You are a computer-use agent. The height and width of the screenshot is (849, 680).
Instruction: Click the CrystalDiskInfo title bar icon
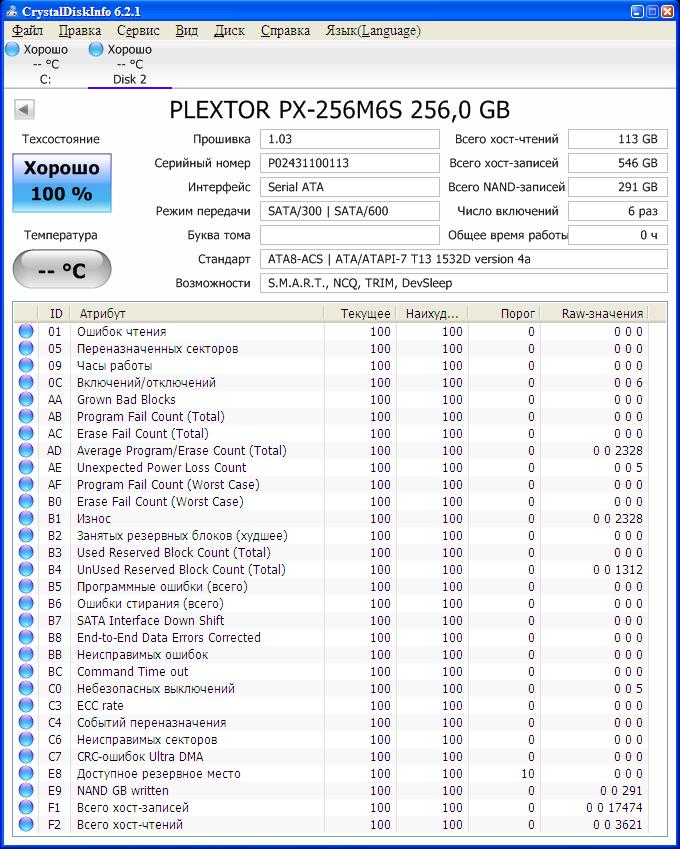tap(10, 11)
